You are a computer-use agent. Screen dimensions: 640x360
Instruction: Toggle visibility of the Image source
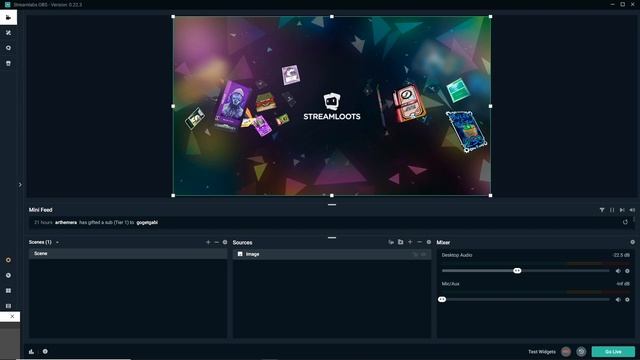coord(424,254)
